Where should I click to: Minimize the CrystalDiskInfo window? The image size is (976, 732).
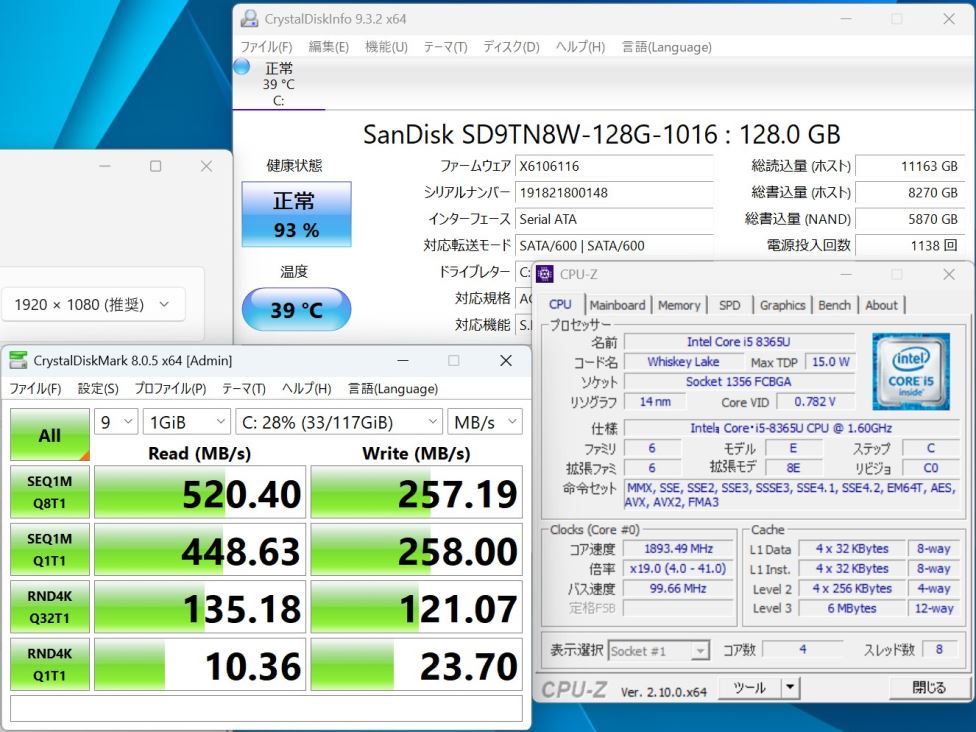click(846, 19)
